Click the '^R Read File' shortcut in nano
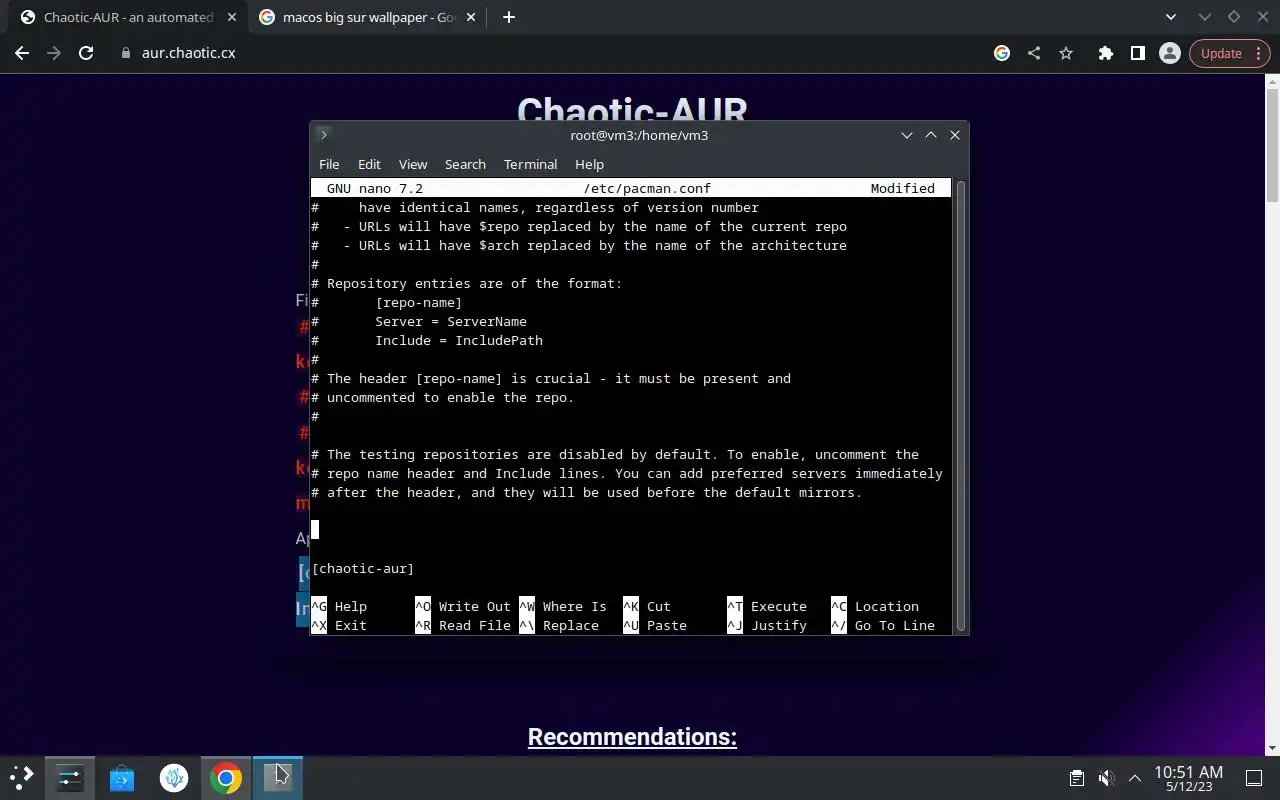The width and height of the screenshot is (1280, 800). (x=463, y=625)
